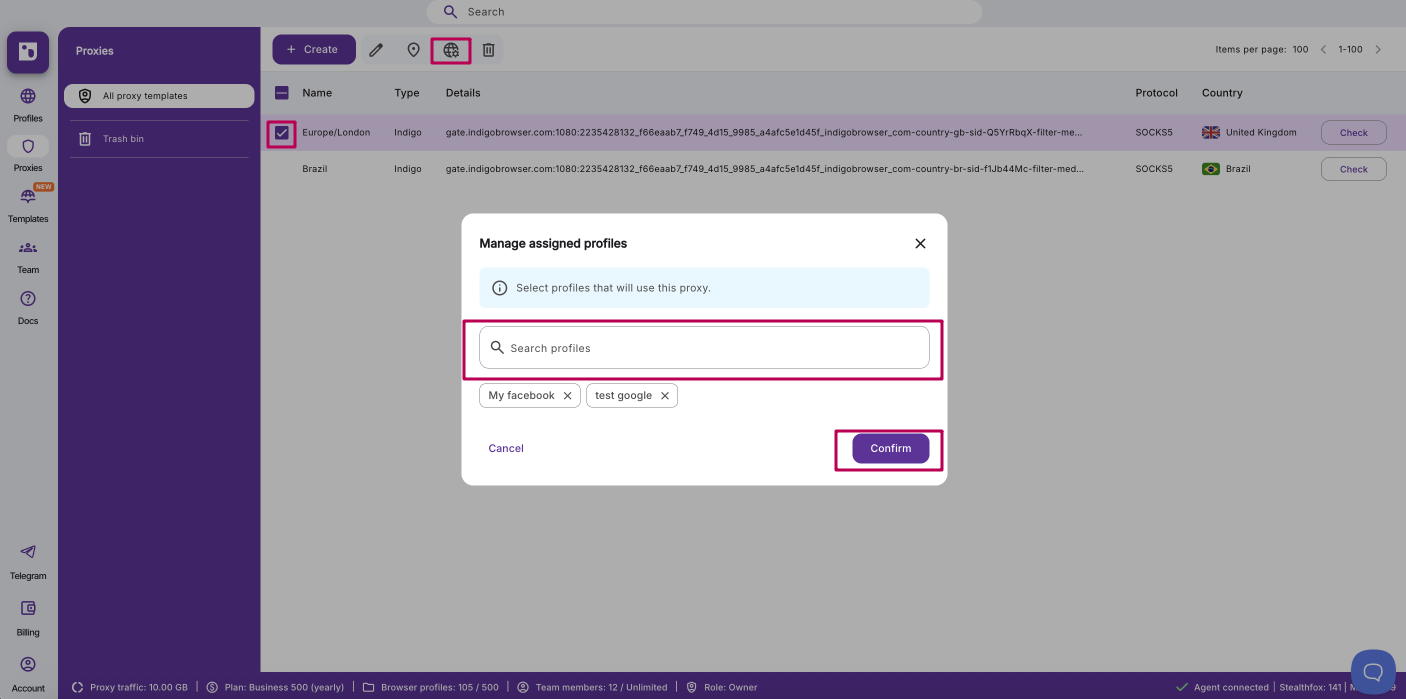This screenshot has height=699, width=1406.
Task: Toggle the select-all checkbox in table header
Action: 281,92
